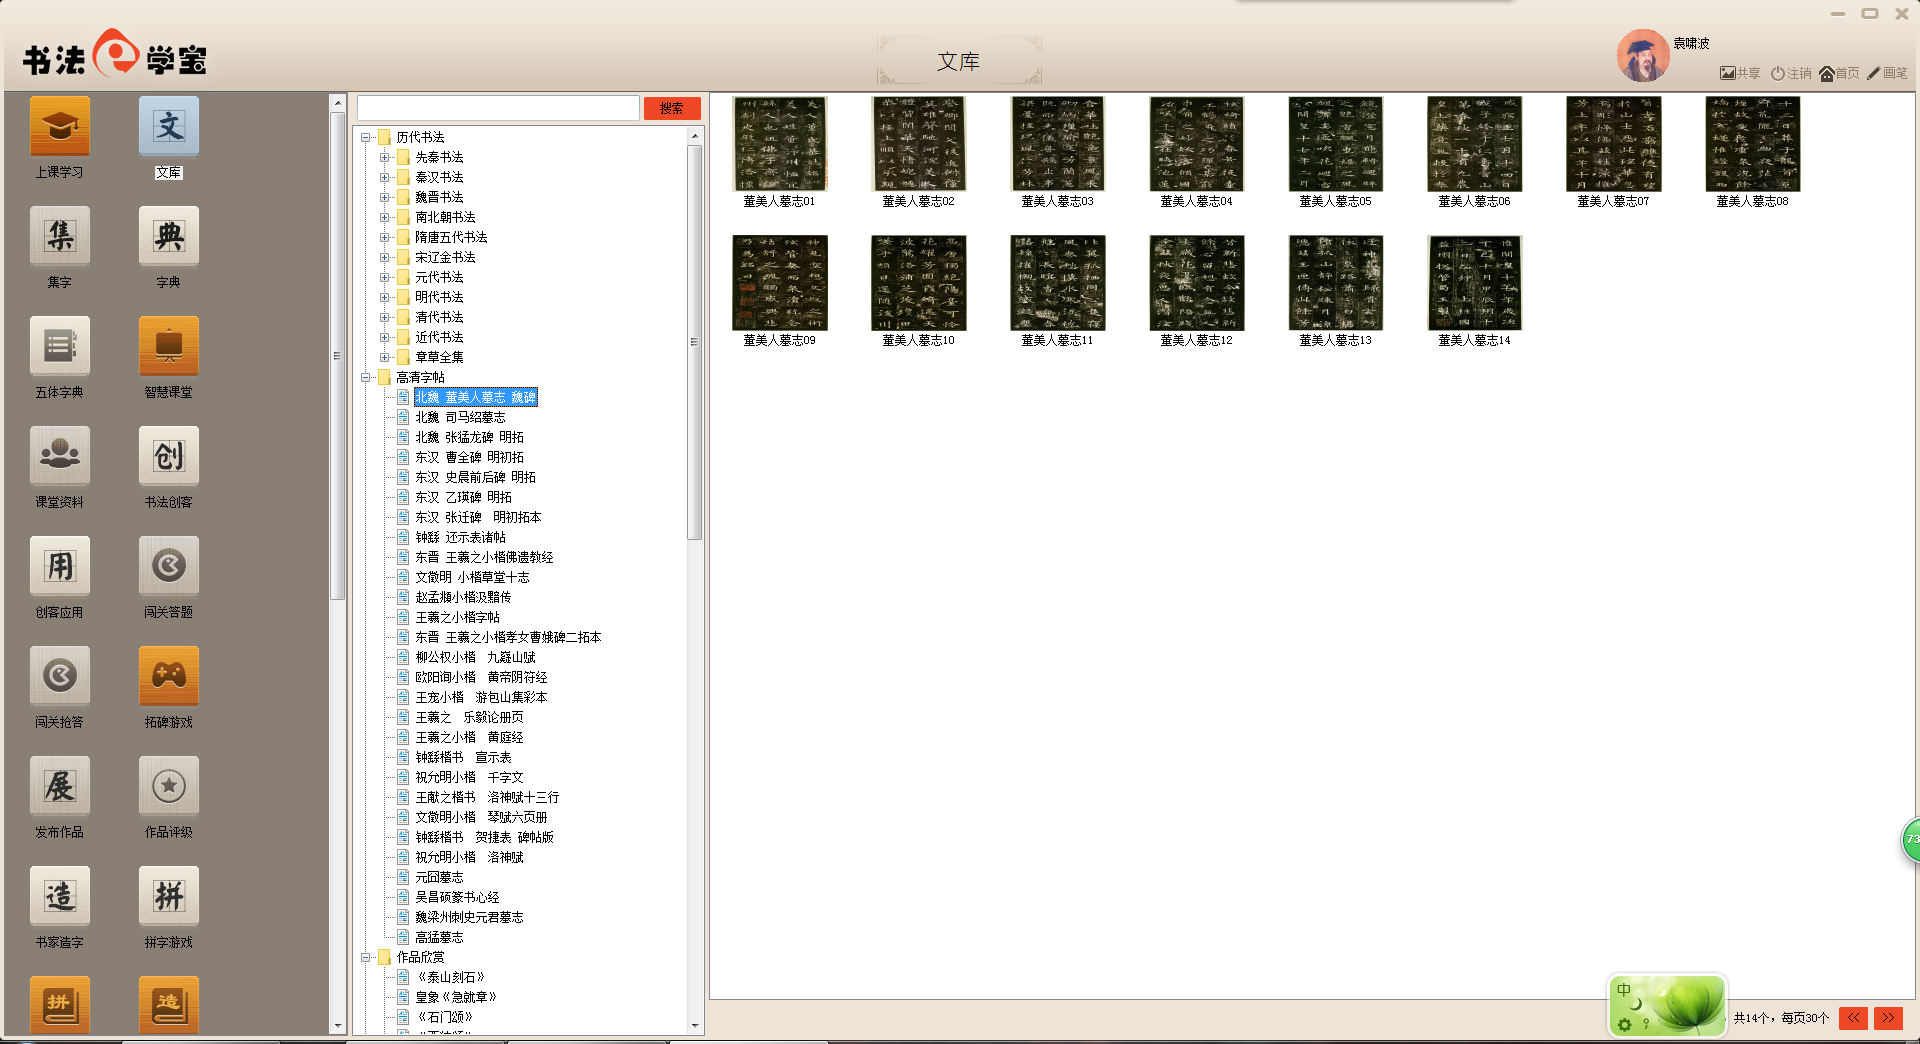Launch the 拓碑游戏 gamepad icon

point(169,677)
